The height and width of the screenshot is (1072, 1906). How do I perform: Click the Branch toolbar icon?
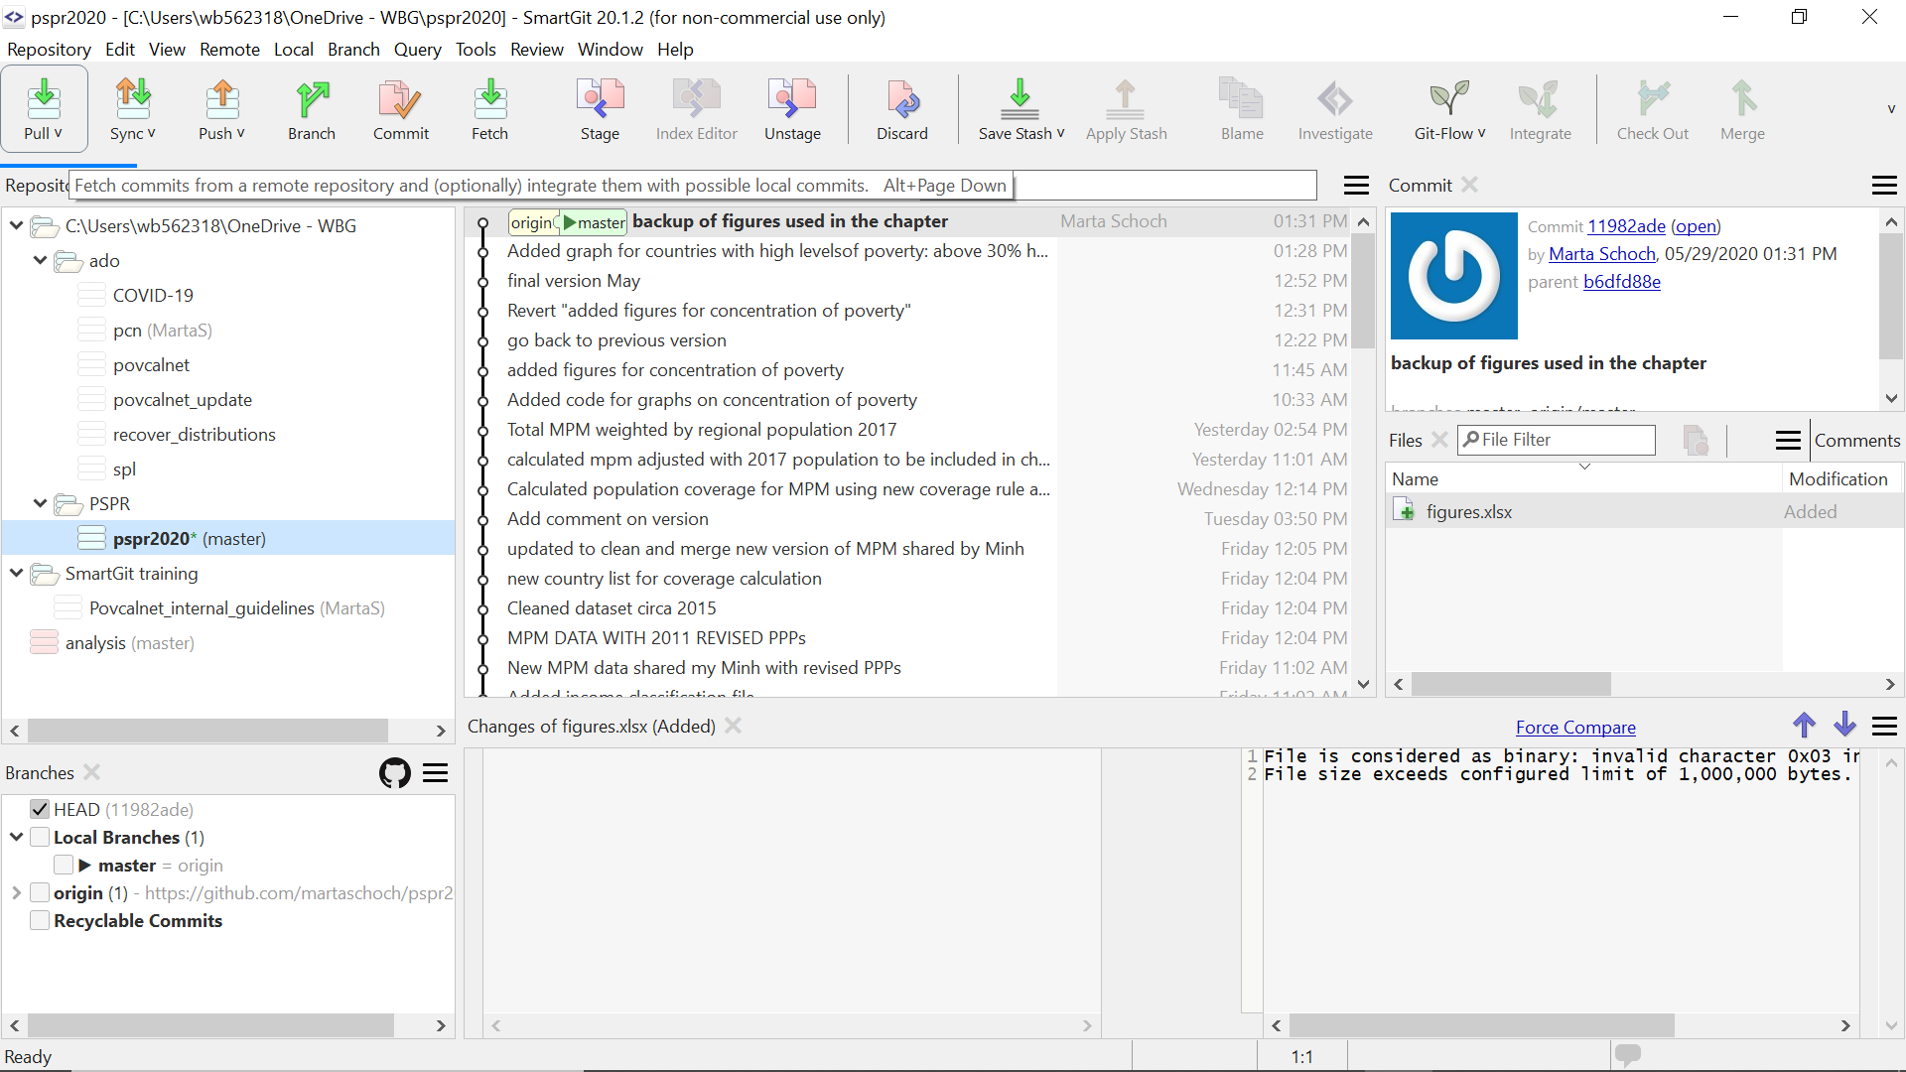[312, 99]
